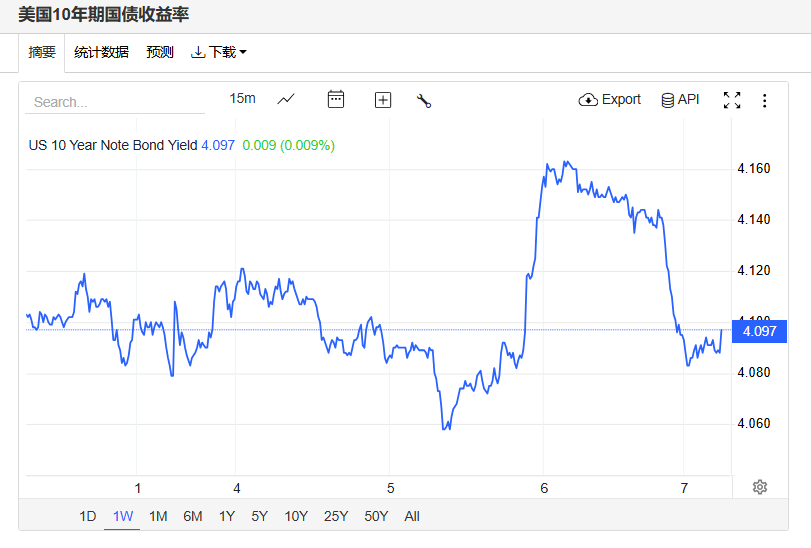Open the three-dot more options menu
811x548 pixels.
(x=764, y=100)
